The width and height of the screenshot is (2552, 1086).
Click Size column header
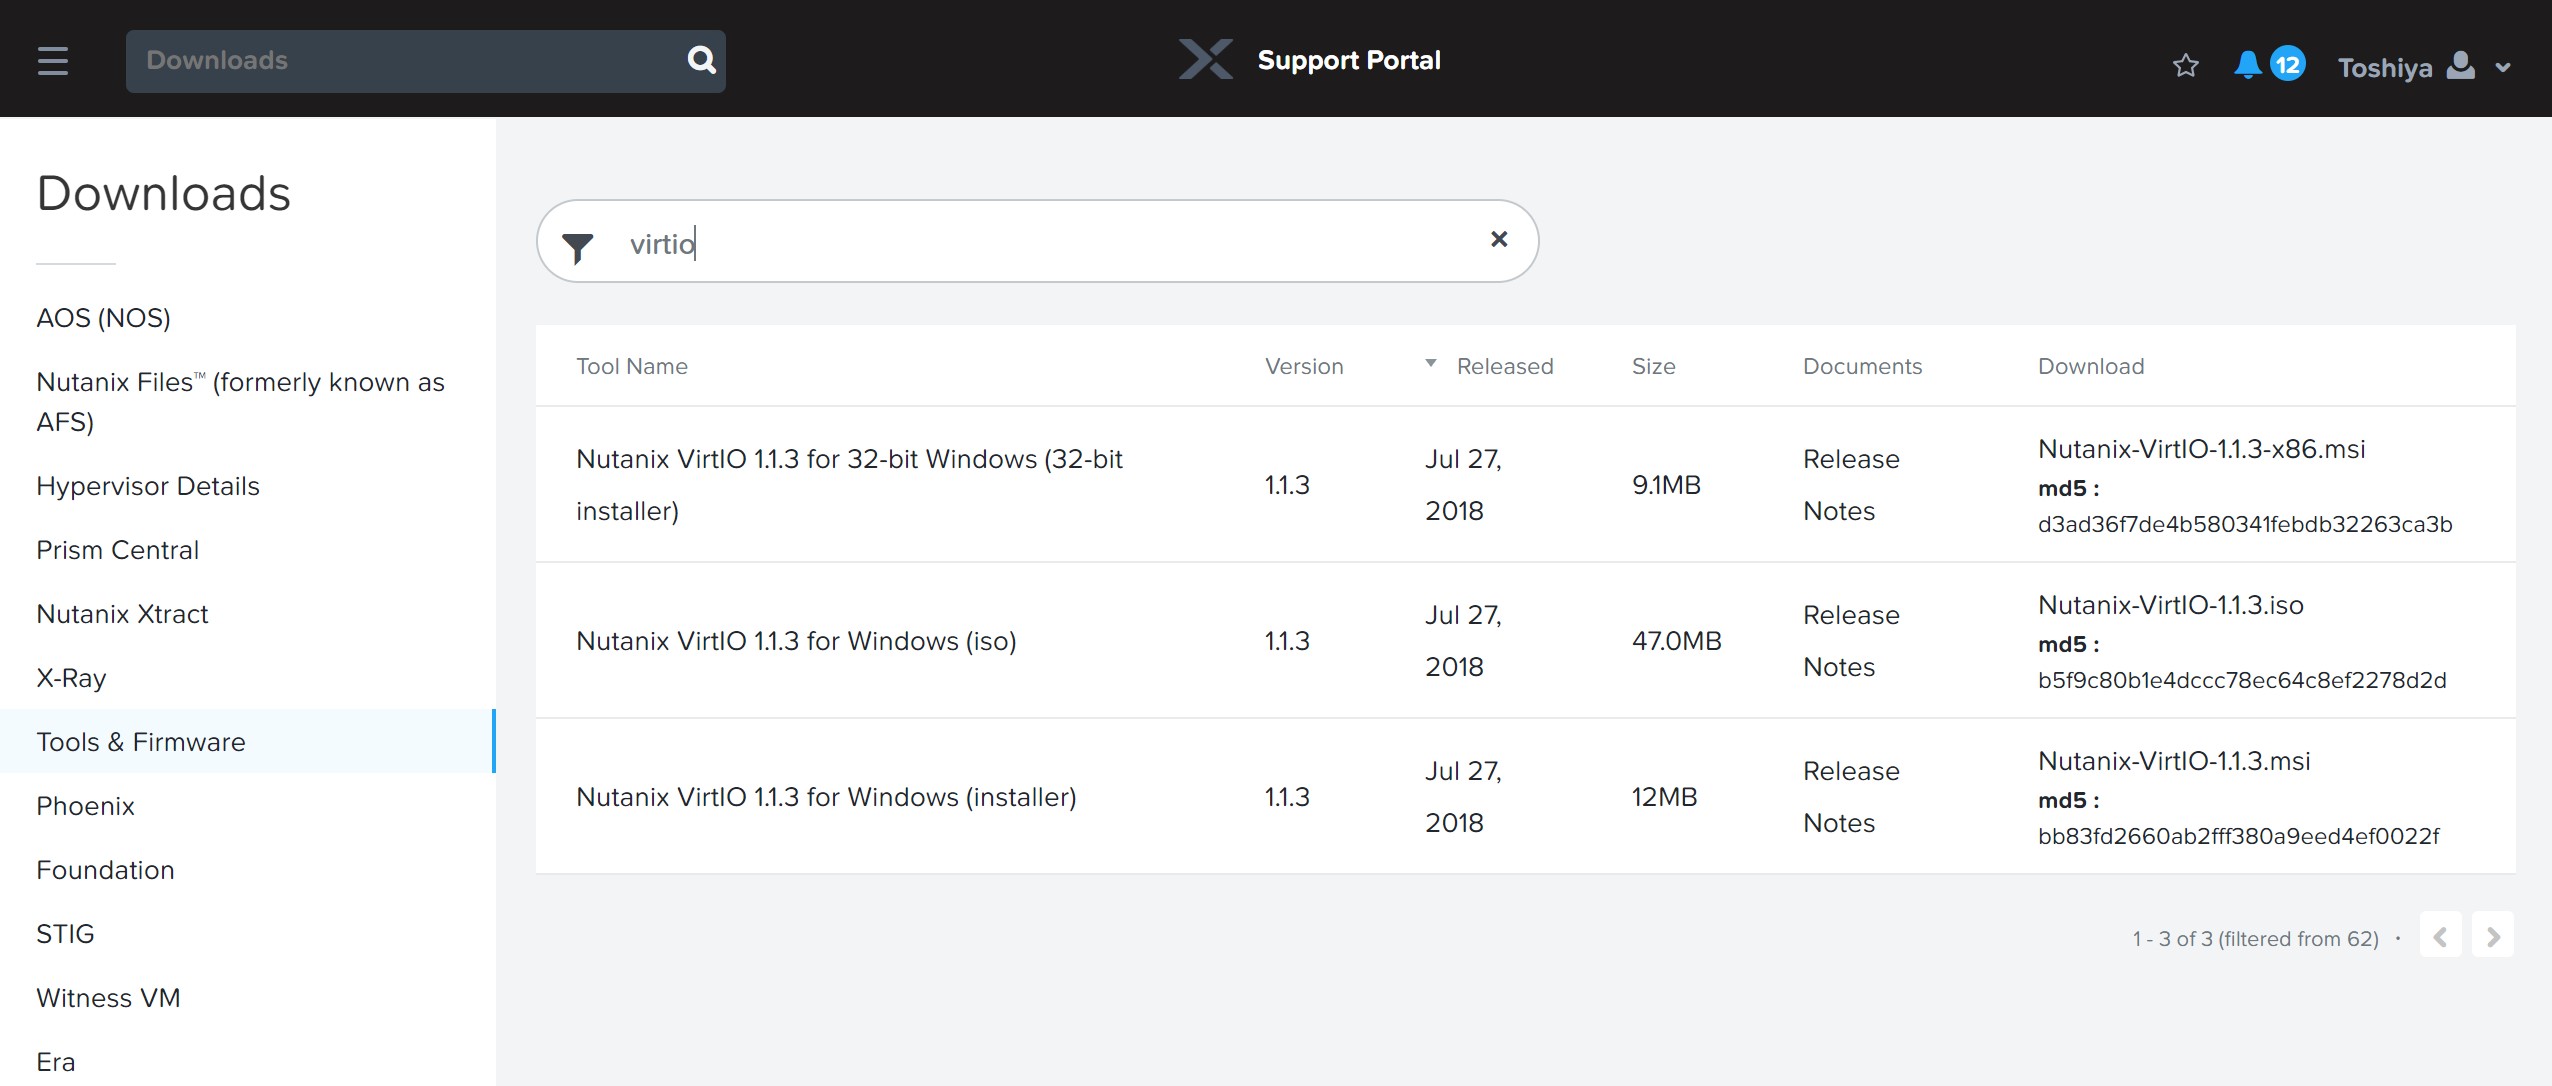click(x=1653, y=366)
